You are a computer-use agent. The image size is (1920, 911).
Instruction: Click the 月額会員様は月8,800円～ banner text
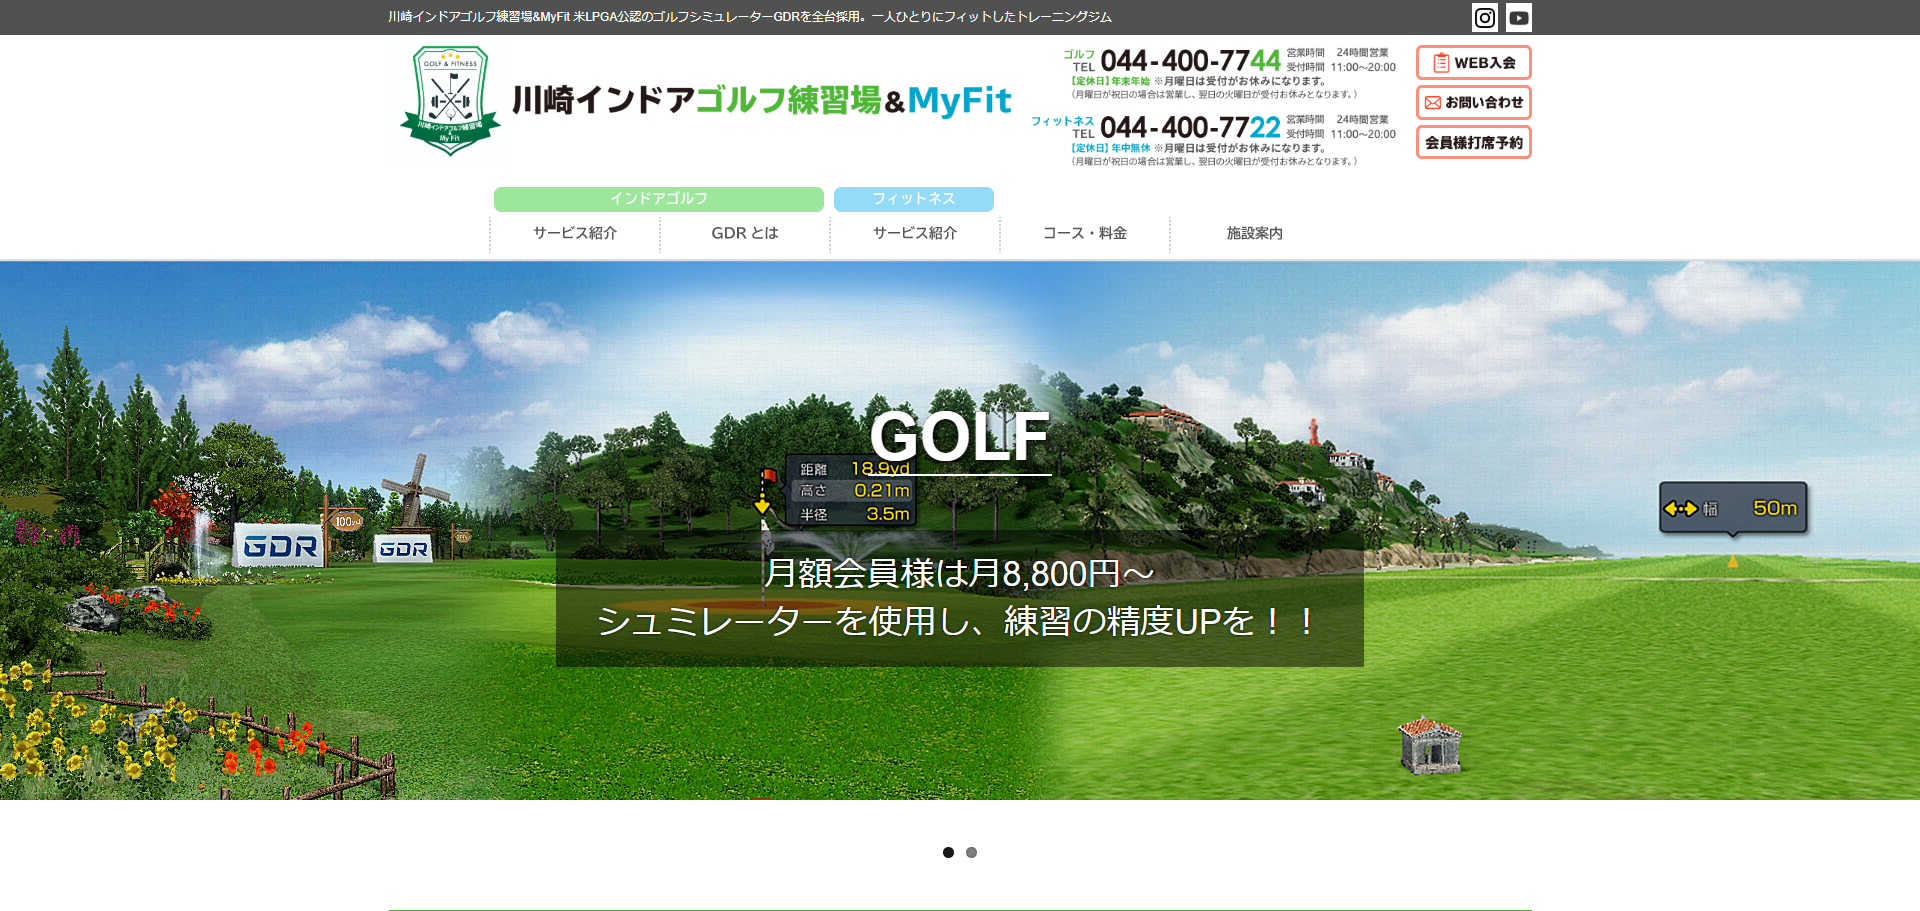click(960, 573)
